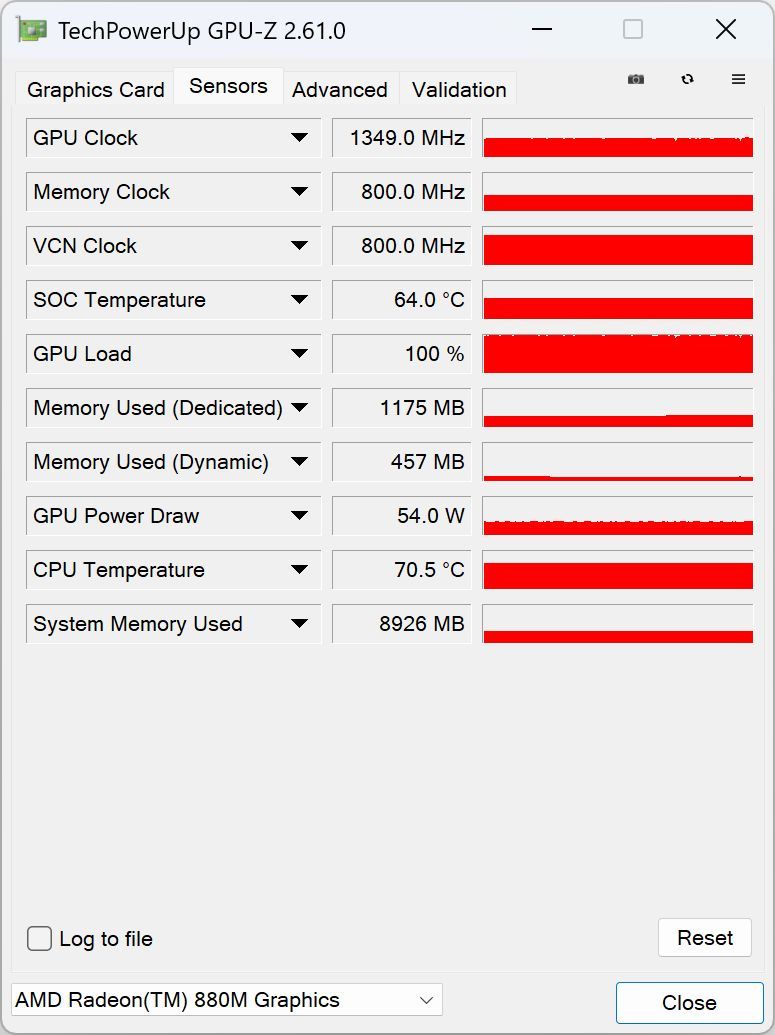The width and height of the screenshot is (775, 1035).
Task: Open the Memory Clock sensor dropdown
Action: click(x=299, y=192)
